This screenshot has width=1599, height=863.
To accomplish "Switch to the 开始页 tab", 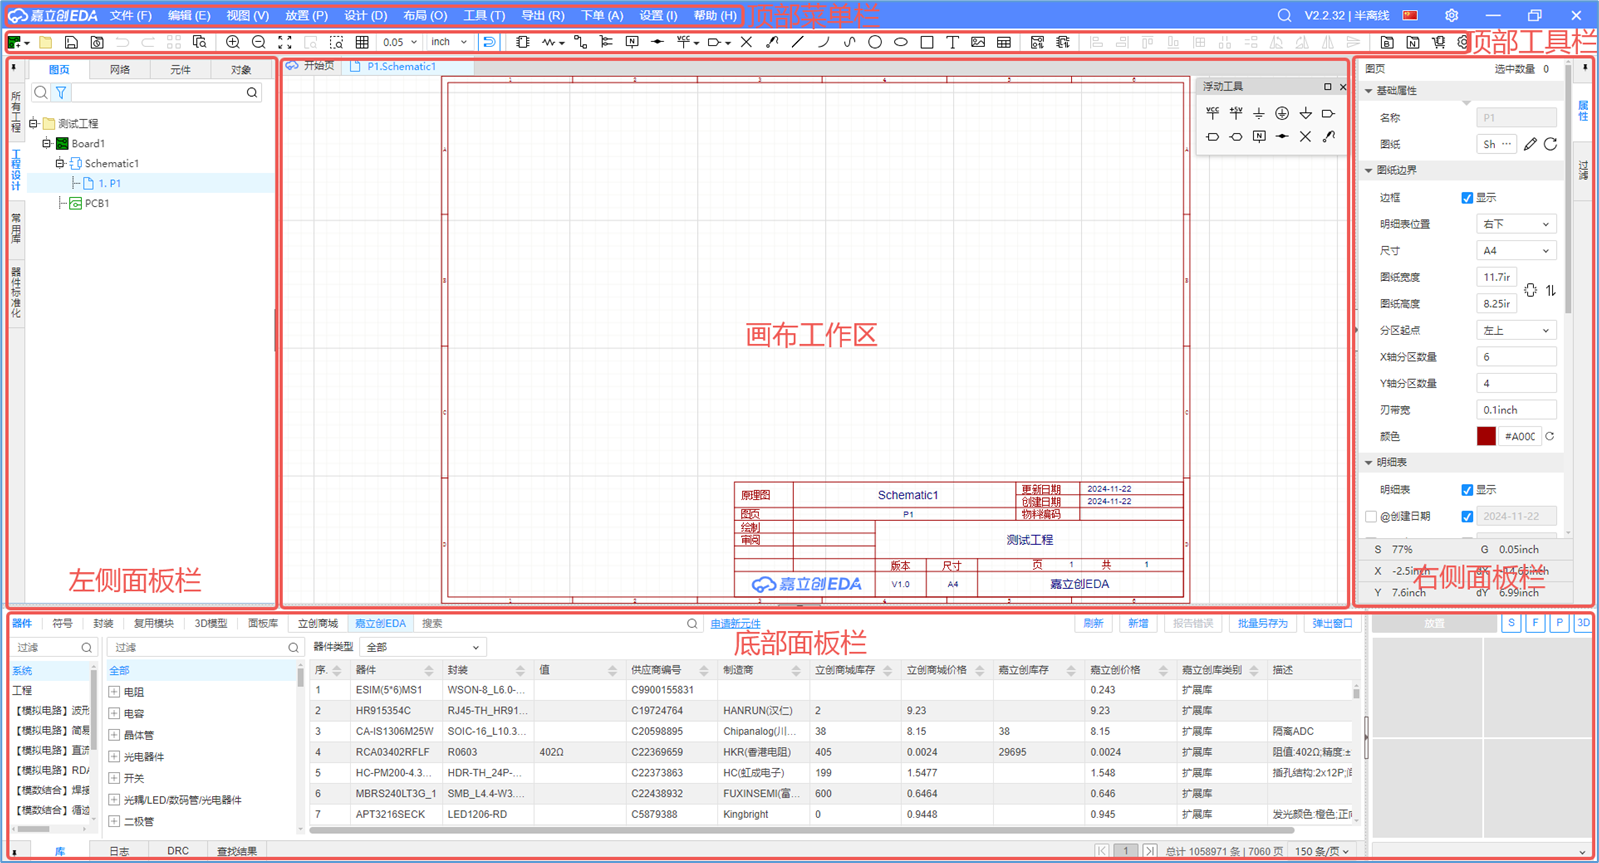I will click(311, 66).
